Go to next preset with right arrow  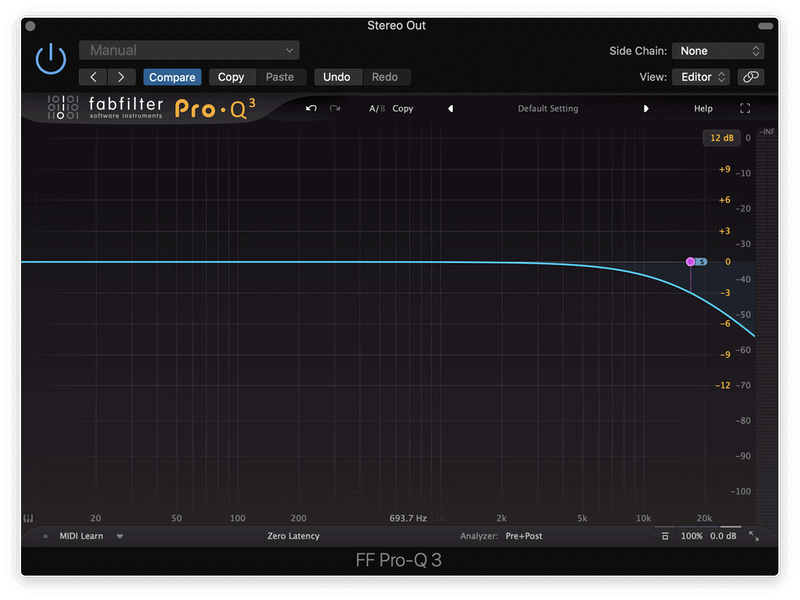[x=121, y=77]
